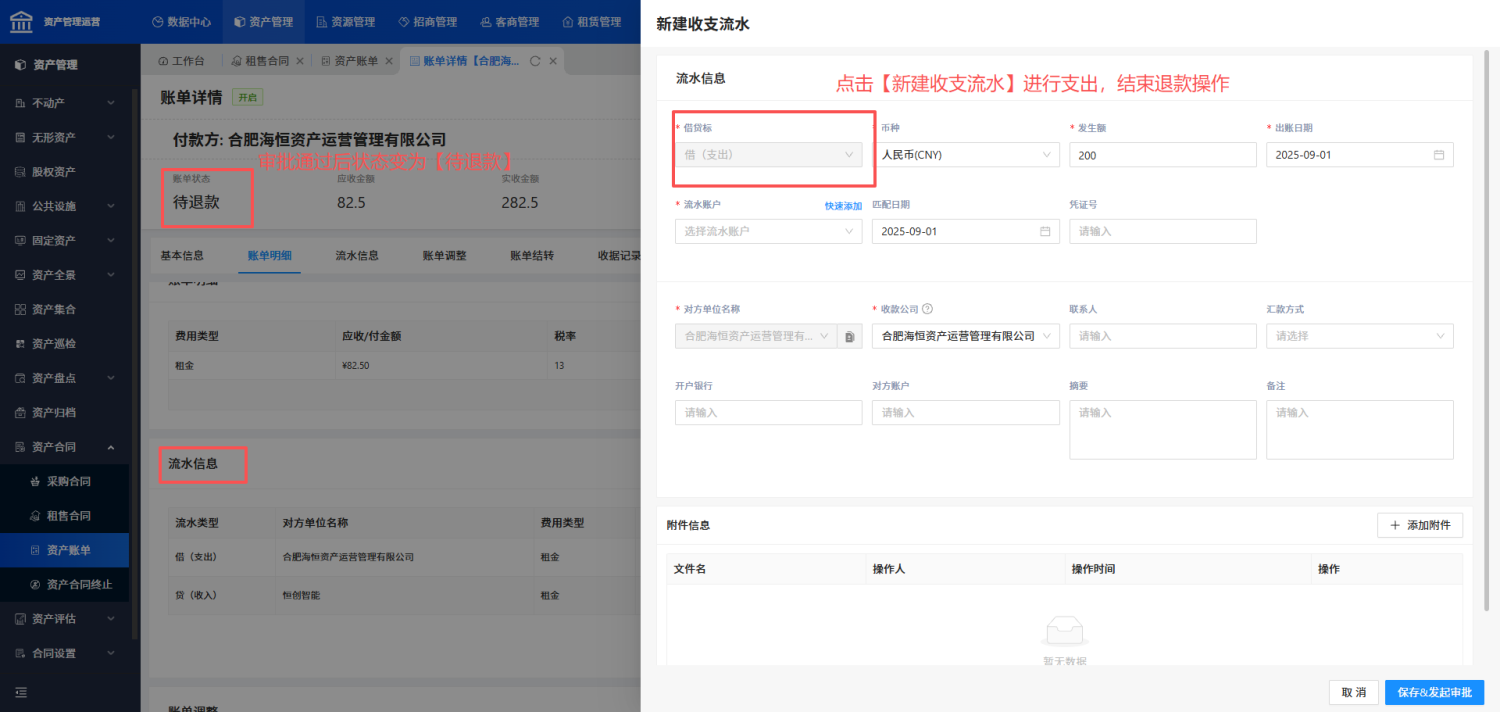1500x712 pixels.
Task: Click the 保存&发起审批 button
Action: tap(1434, 692)
